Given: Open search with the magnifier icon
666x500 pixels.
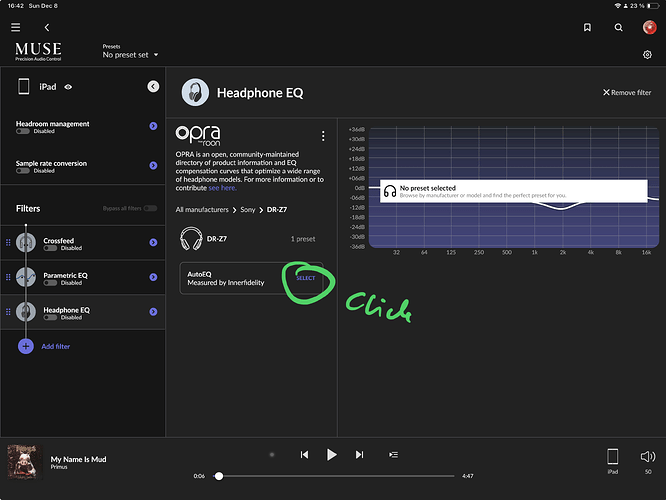Looking at the screenshot, I should 618,28.
